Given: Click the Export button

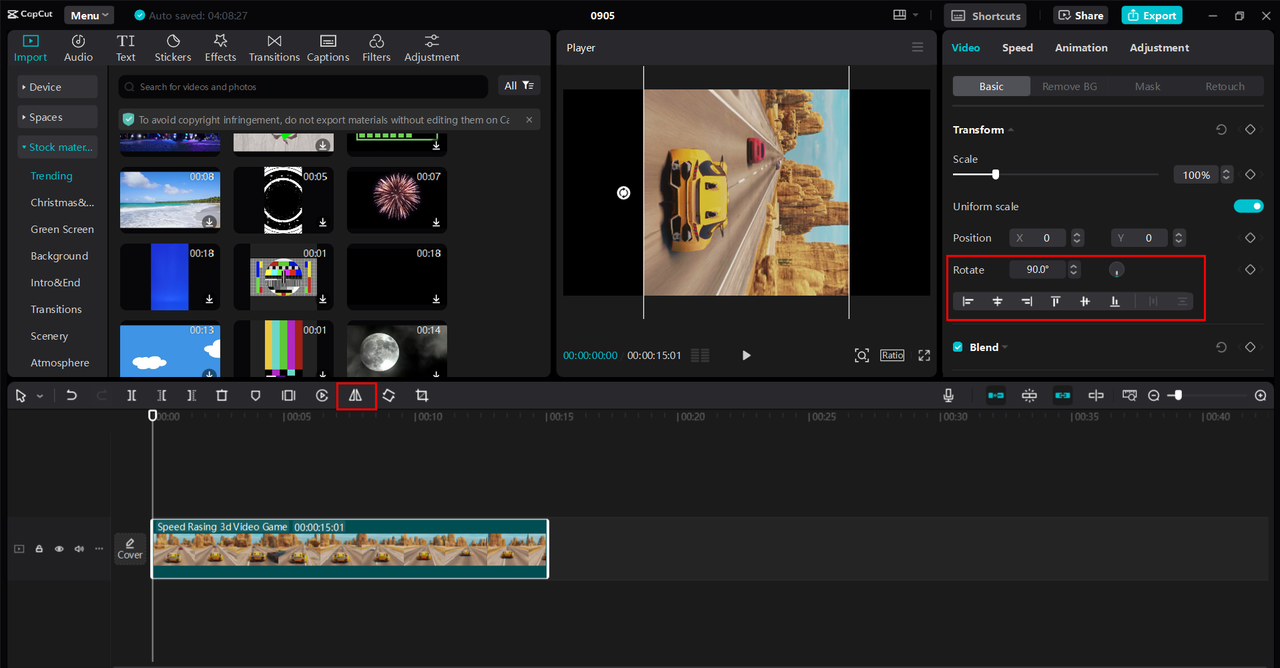Looking at the screenshot, I should click(x=1151, y=15).
